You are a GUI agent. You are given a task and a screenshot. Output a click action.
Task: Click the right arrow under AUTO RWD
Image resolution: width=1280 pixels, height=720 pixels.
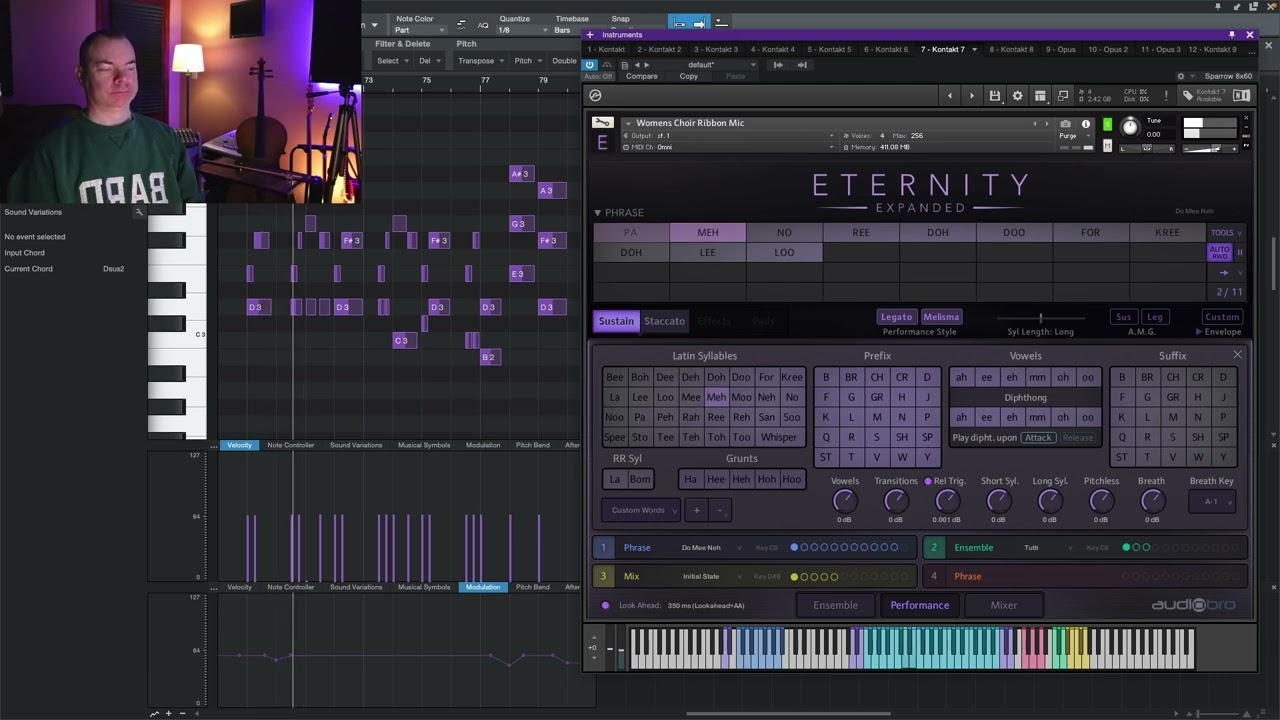point(1224,273)
